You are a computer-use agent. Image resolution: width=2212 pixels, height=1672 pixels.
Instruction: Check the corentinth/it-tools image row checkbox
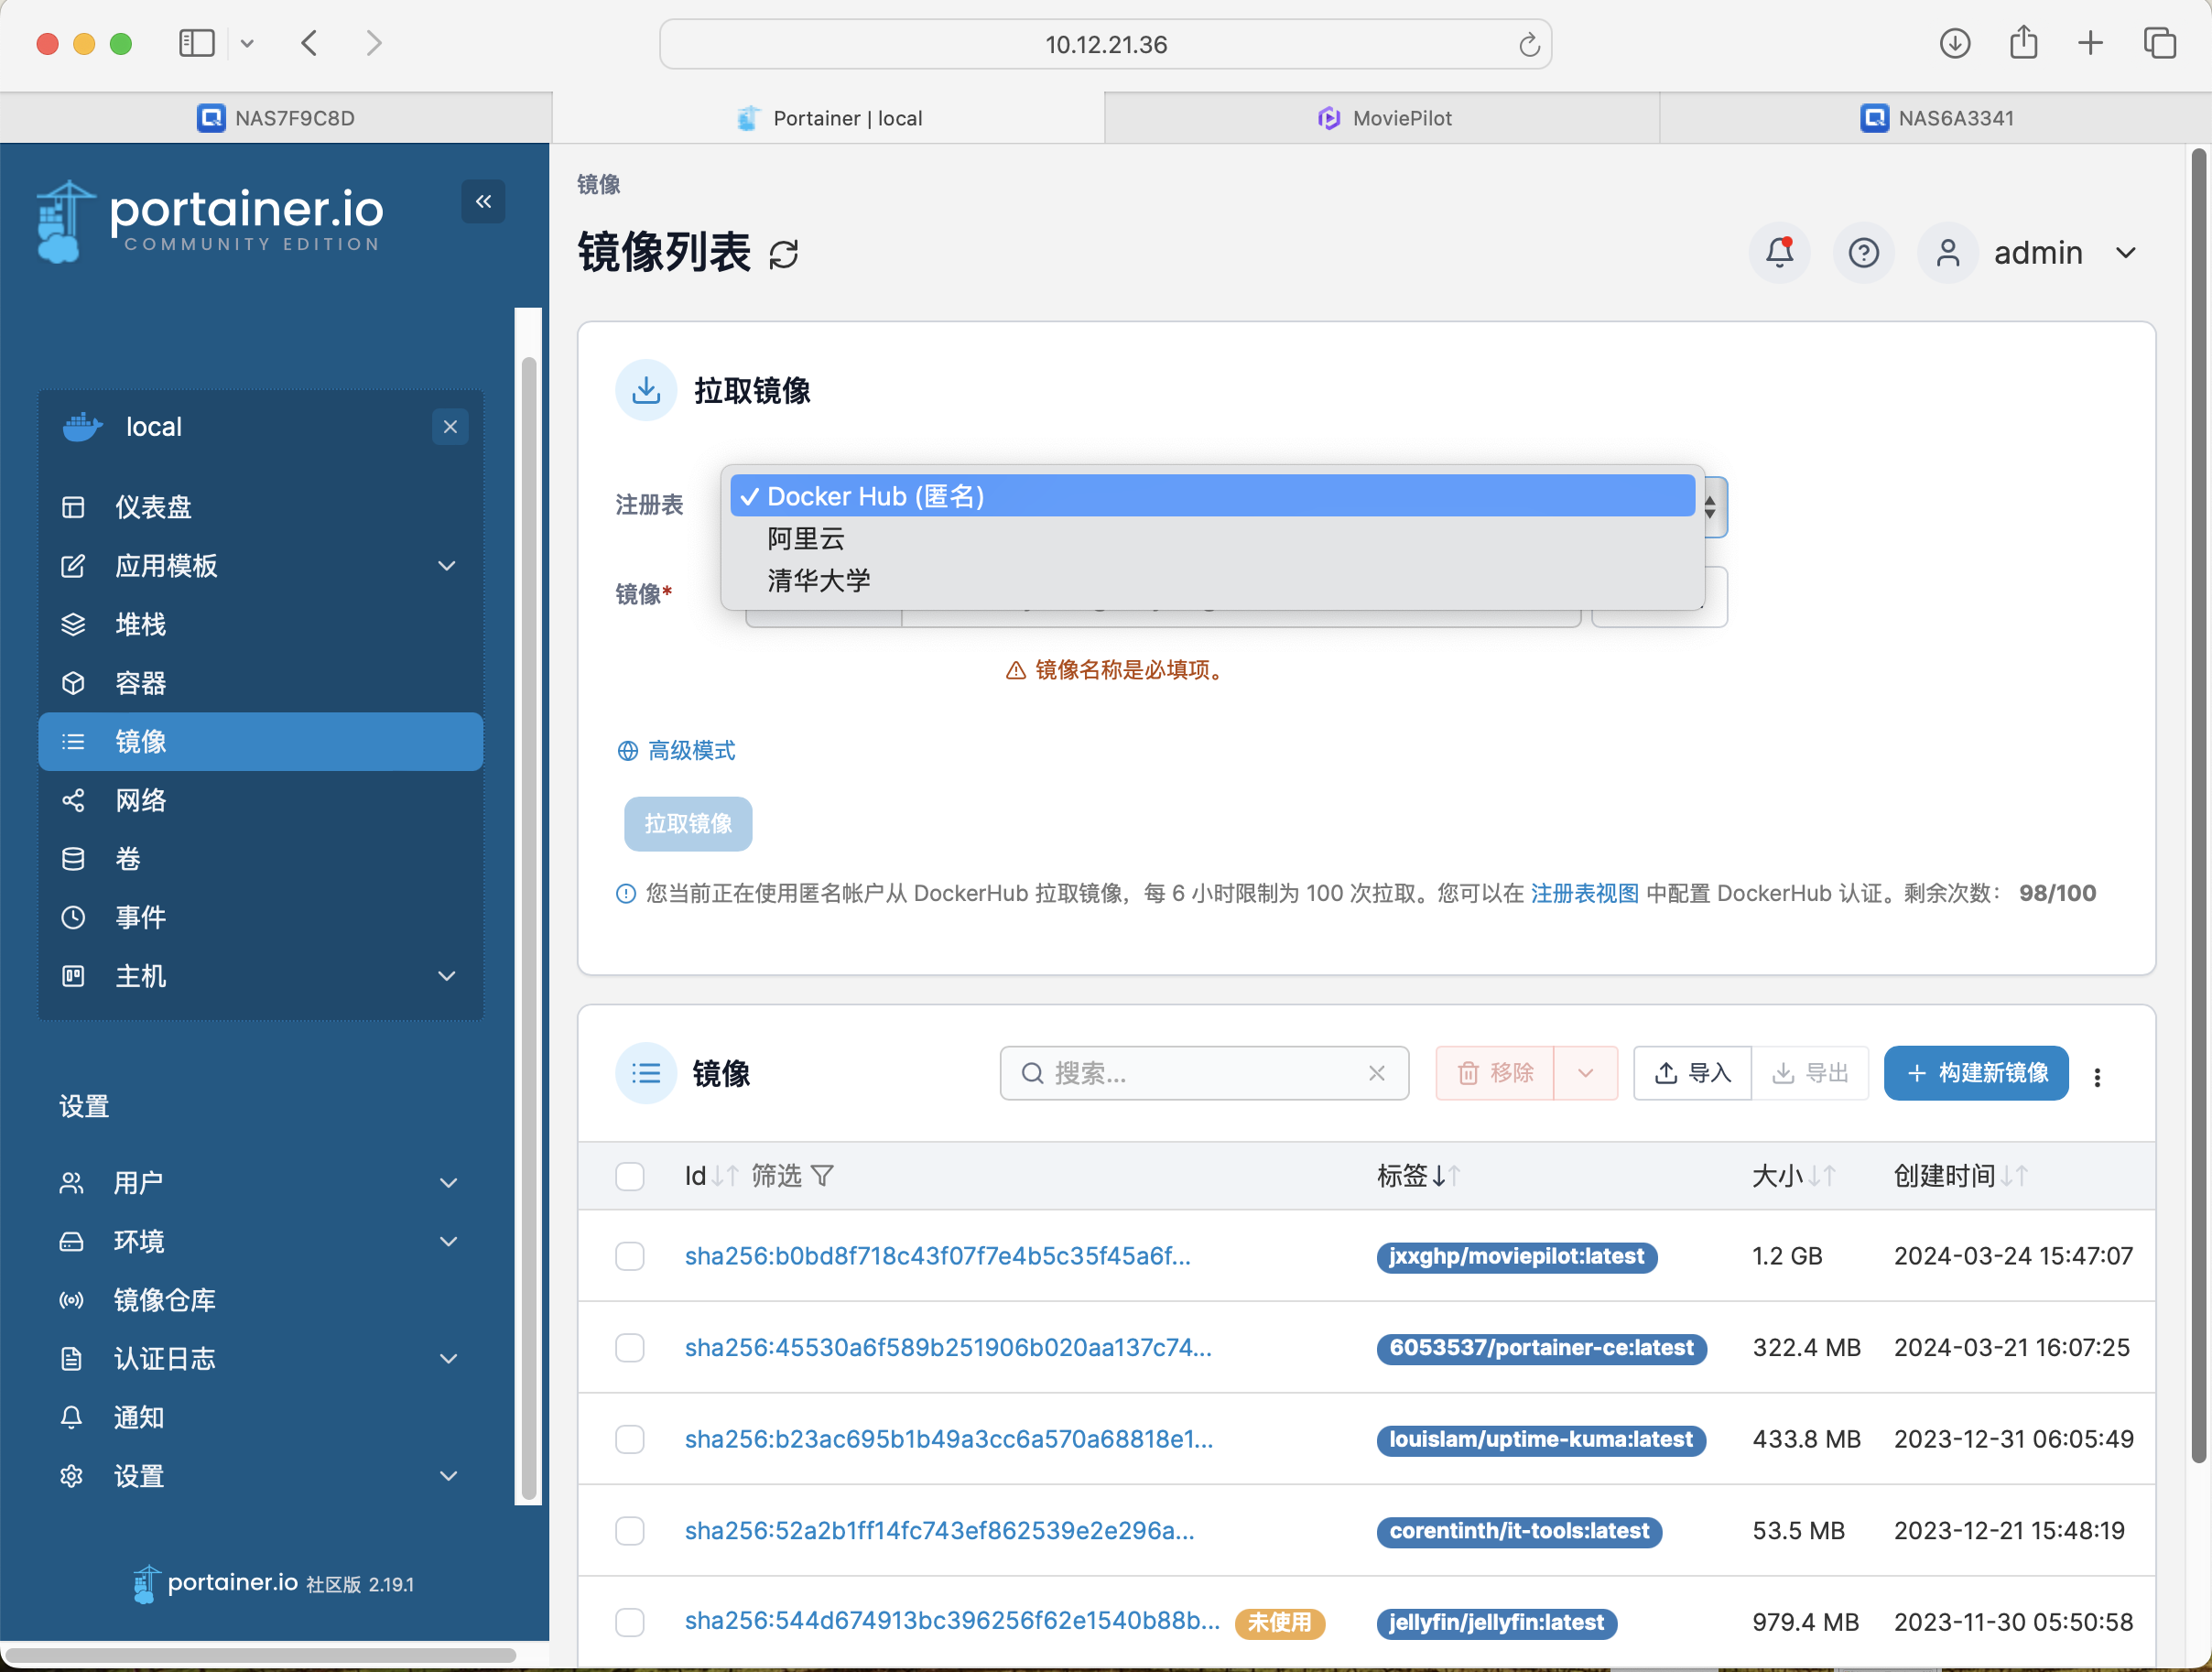(630, 1531)
